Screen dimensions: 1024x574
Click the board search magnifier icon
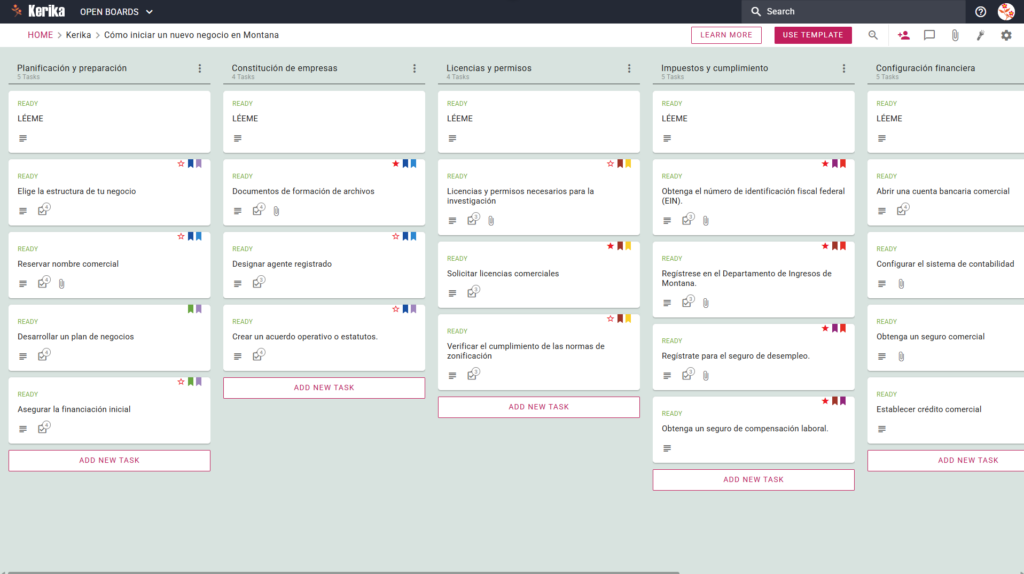pyautogui.click(x=872, y=35)
